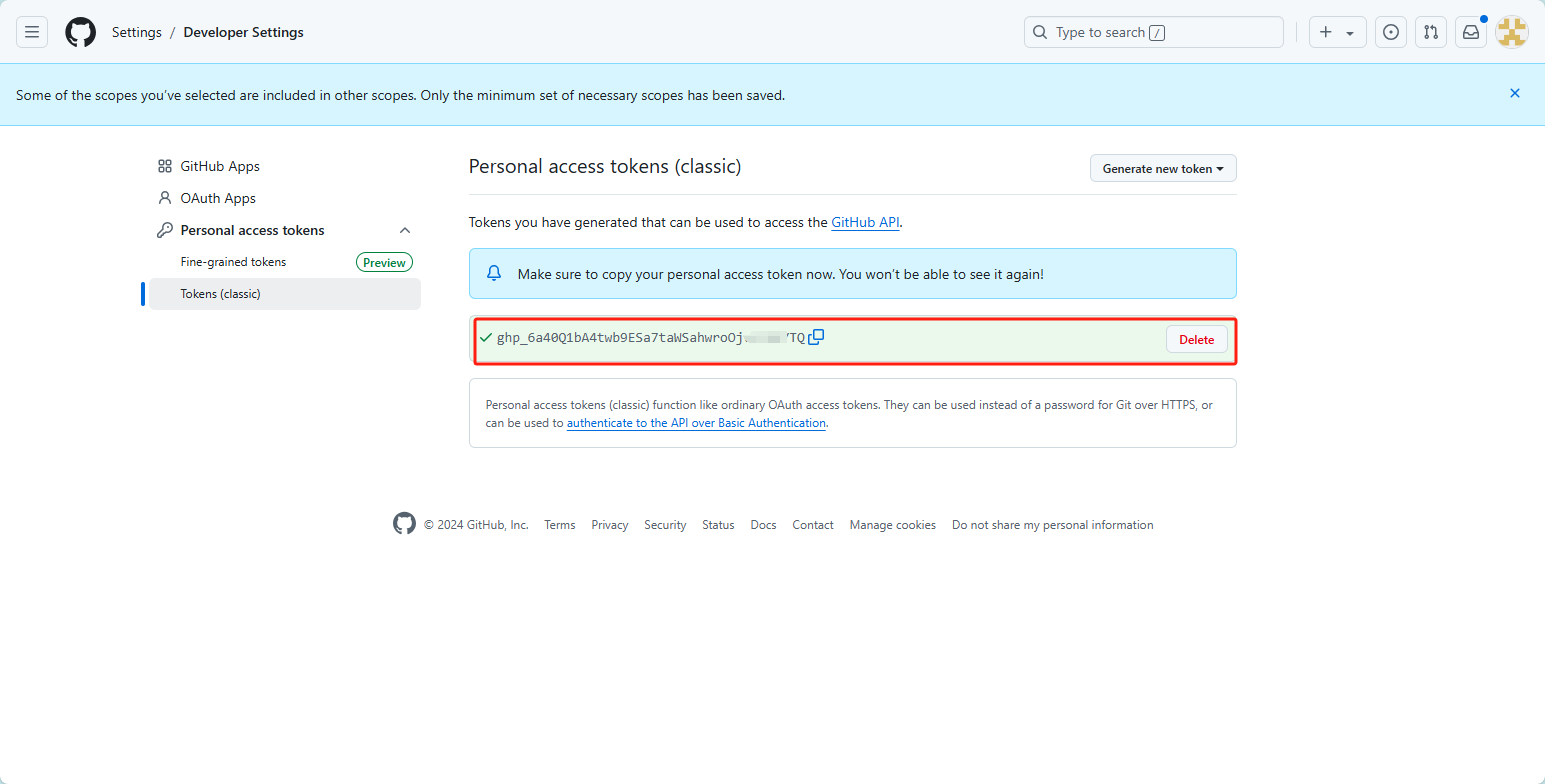1545x784 pixels.
Task: Open authenticate to the API over Basic Authentication link
Action: (696, 423)
